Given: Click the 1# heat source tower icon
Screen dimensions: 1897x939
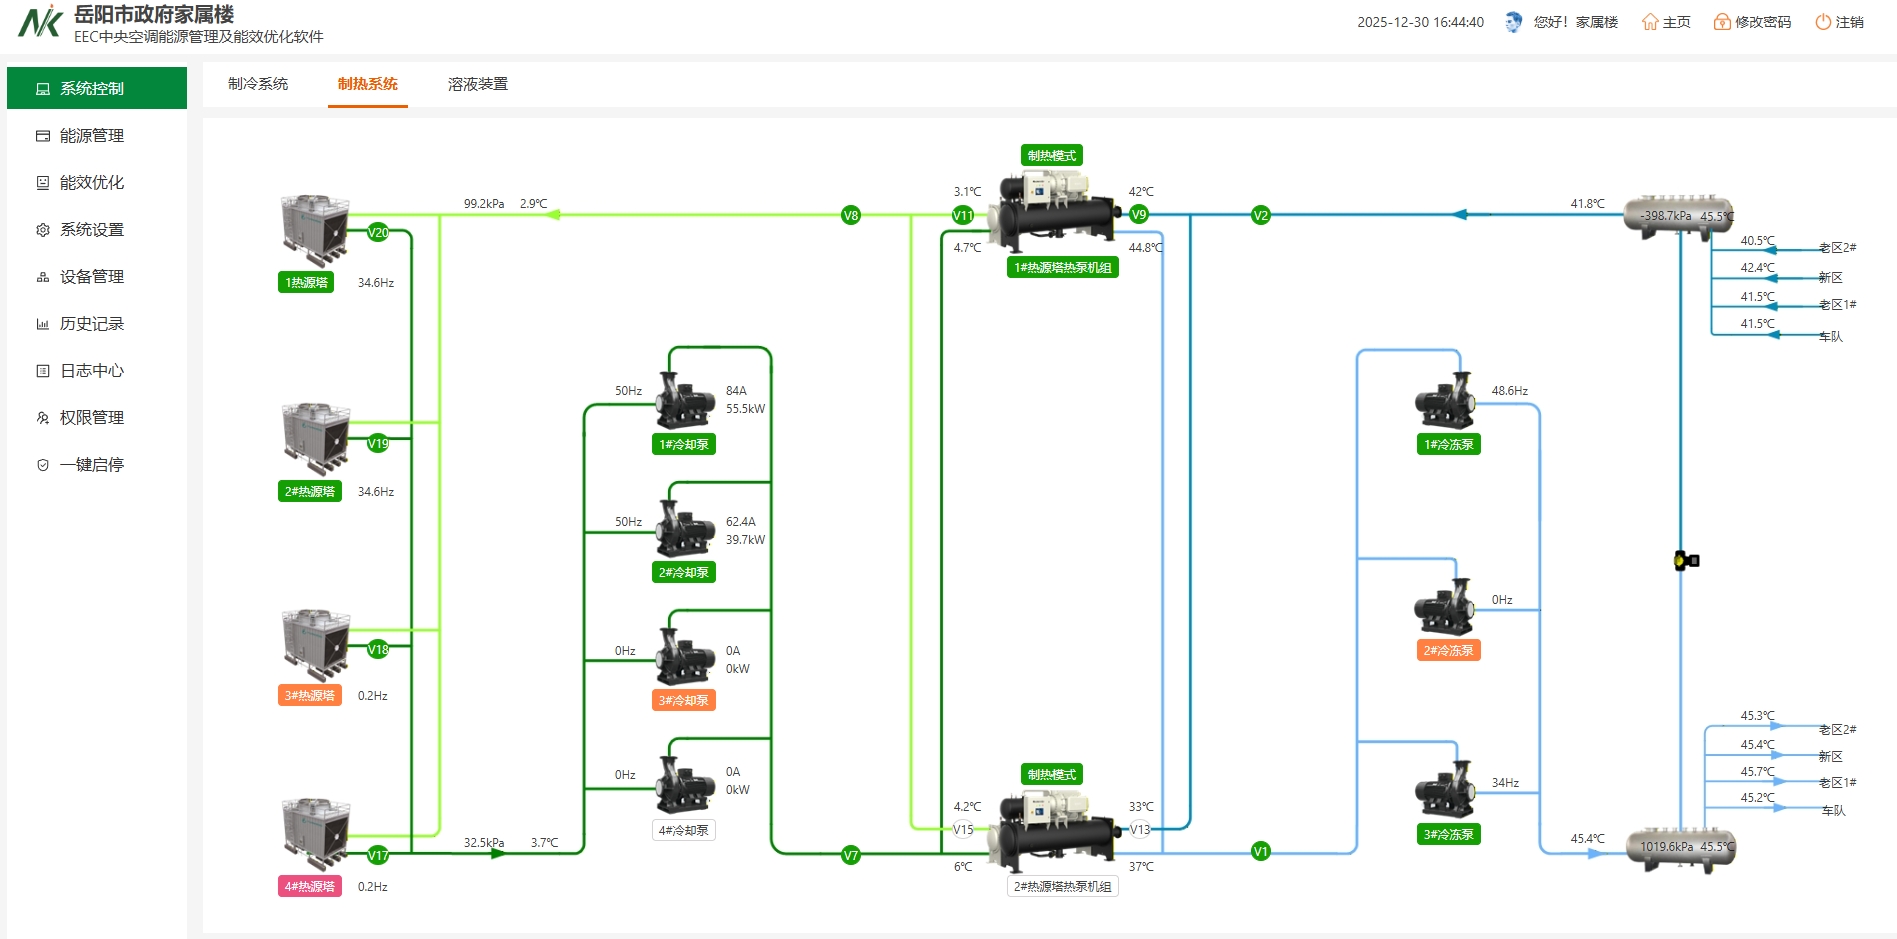Looking at the screenshot, I should (314, 229).
